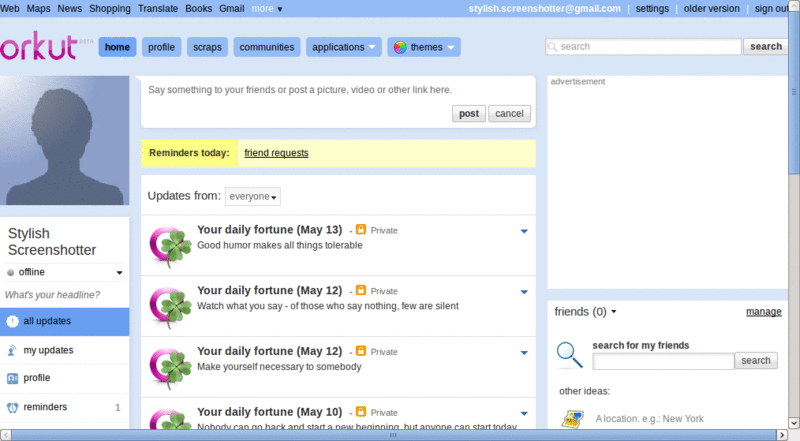
Task: Open the Shopping link in top bar
Action: [x=110, y=9]
